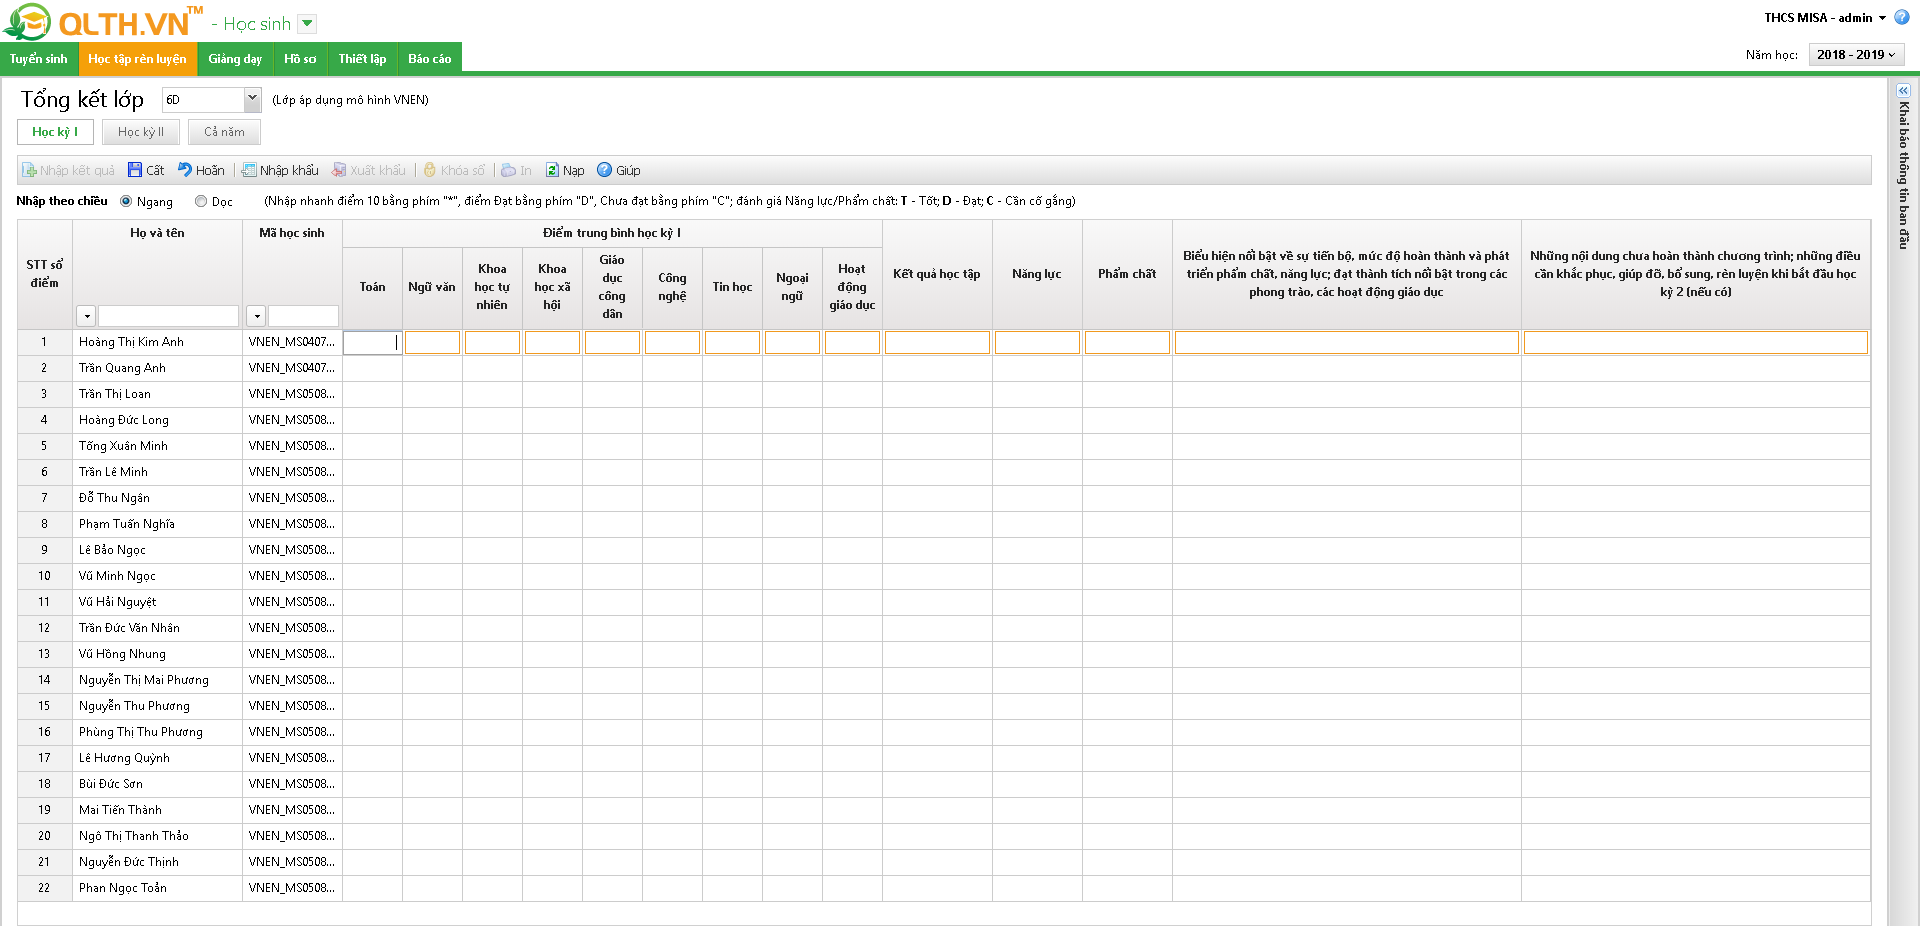1920x926 pixels.
Task: Open the Thiết lập menu
Action: tap(362, 59)
